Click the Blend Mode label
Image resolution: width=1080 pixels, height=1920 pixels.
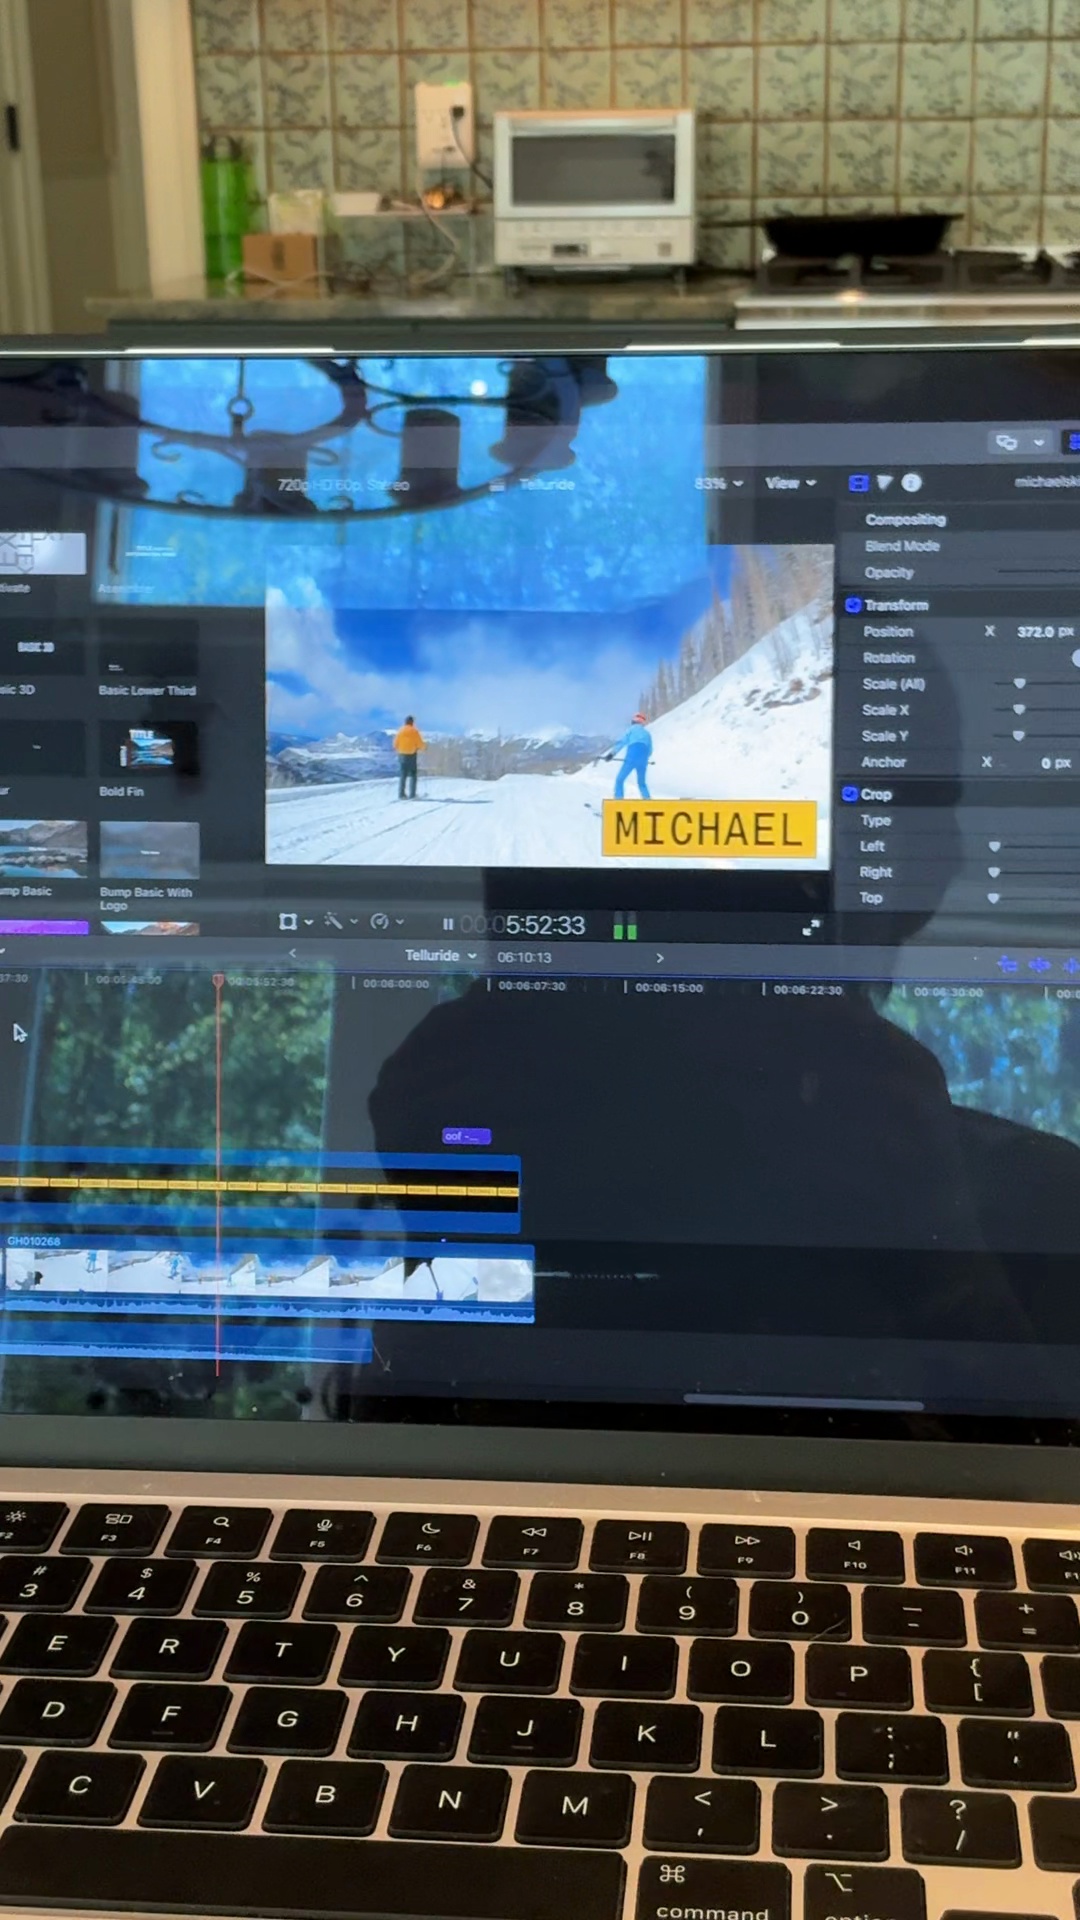[902, 546]
